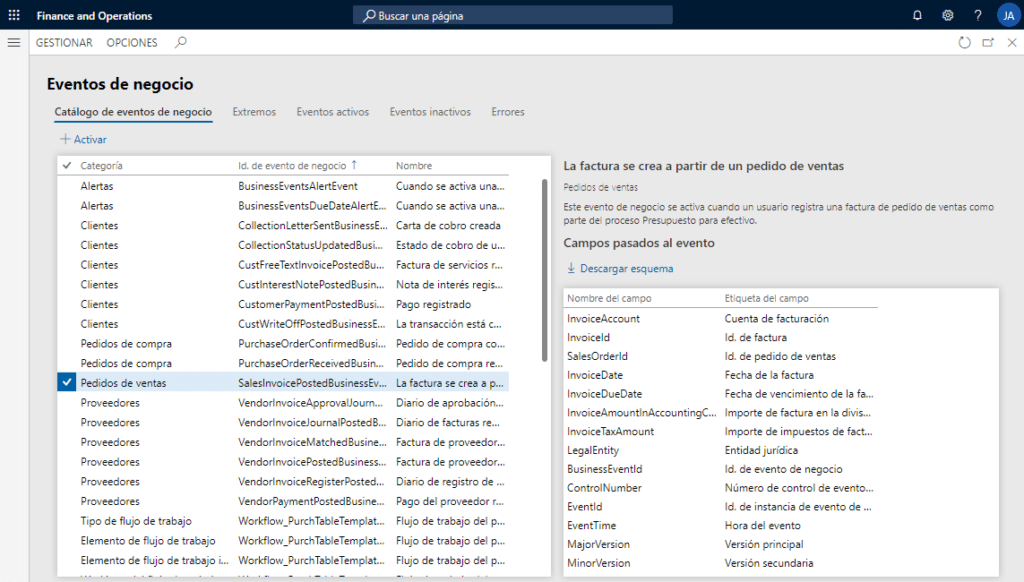Click the MajorVersion field name

[x=598, y=544]
